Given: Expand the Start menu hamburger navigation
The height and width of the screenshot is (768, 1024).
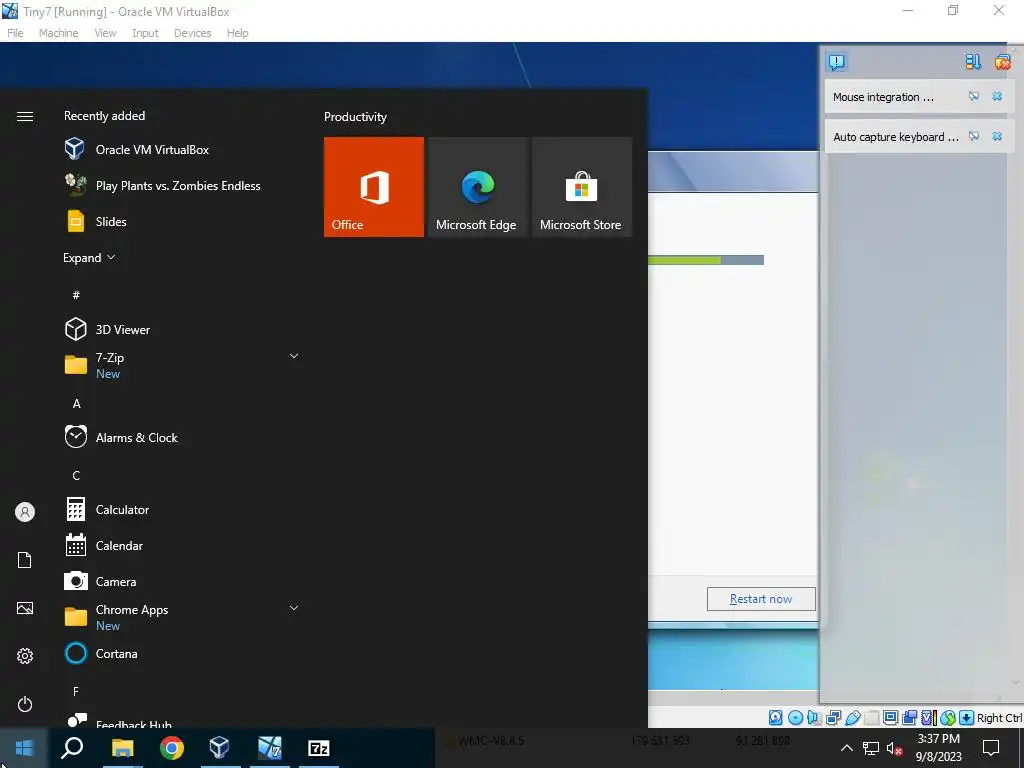Looking at the screenshot, I should [x=25, y=116].
